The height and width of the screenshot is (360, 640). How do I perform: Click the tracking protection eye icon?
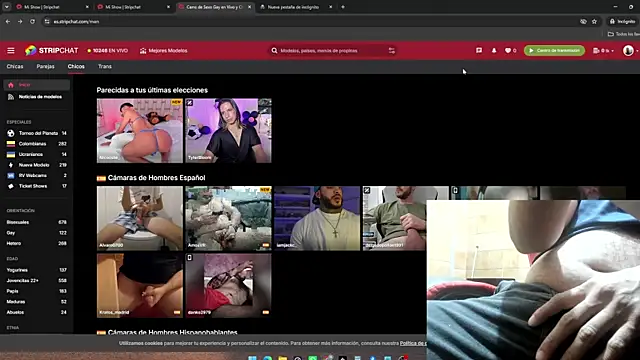click(x=583, y=21)
